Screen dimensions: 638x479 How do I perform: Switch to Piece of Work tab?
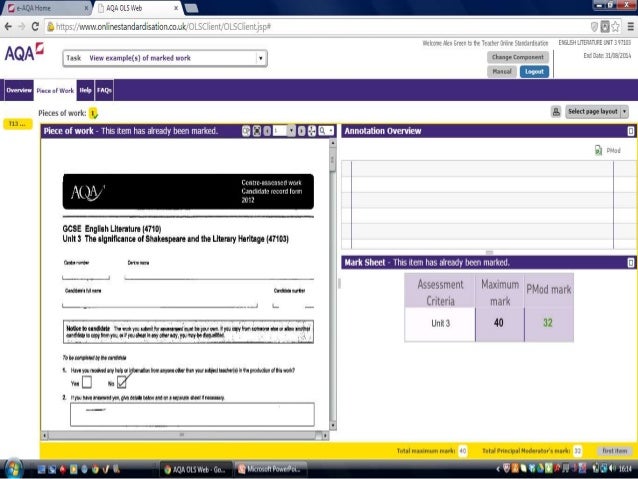(x=55, y=90)
